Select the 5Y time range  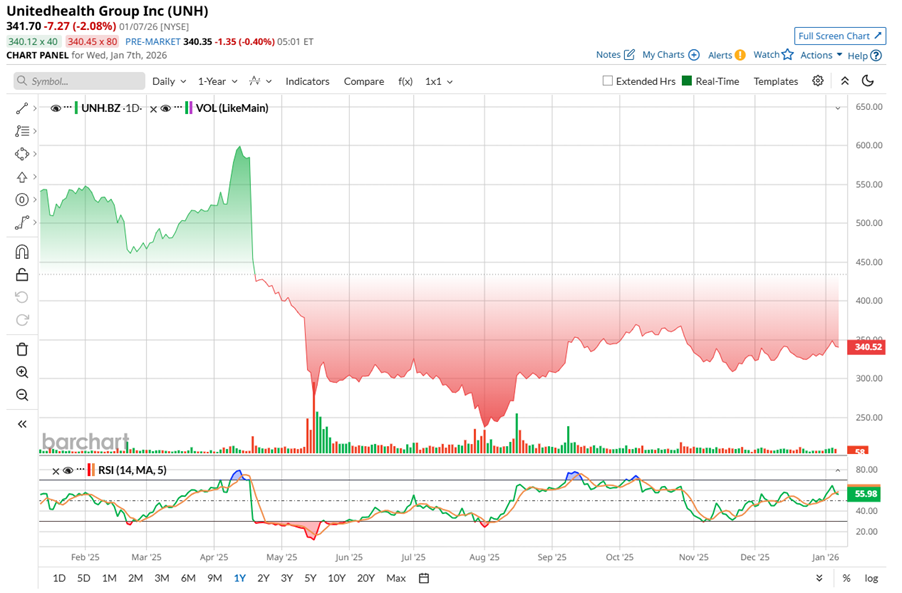point(310,578)
